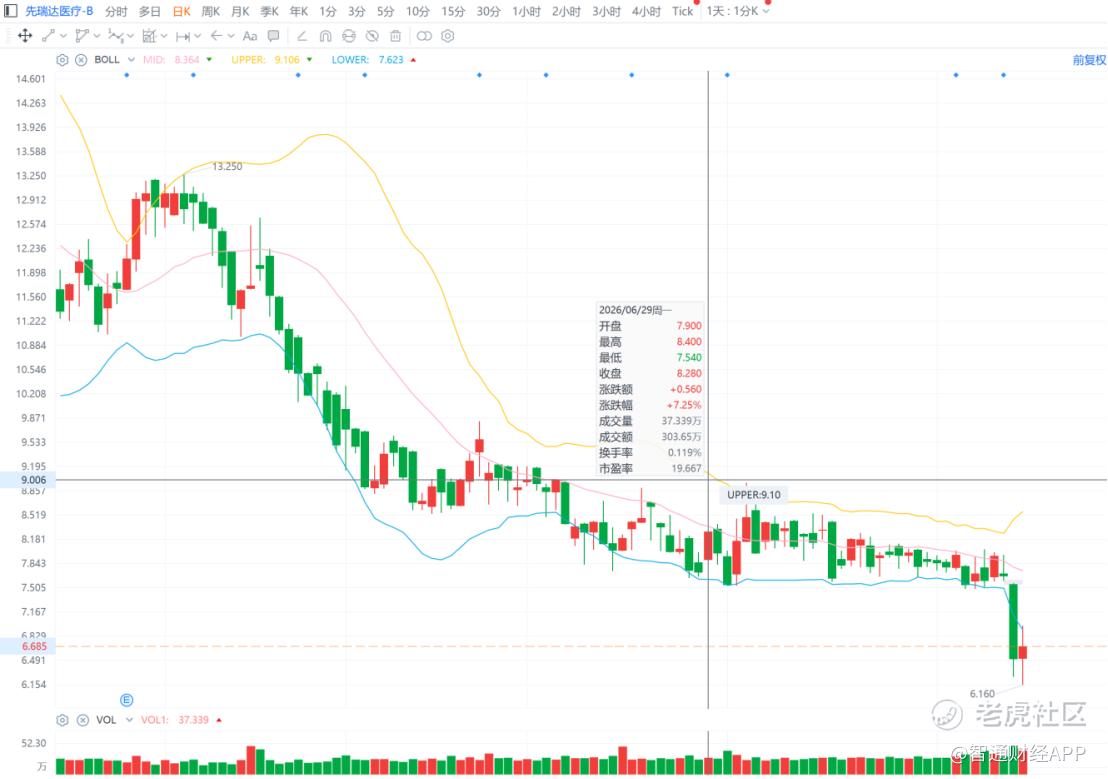Open wave tool dropdown arrow

(131, 36)
